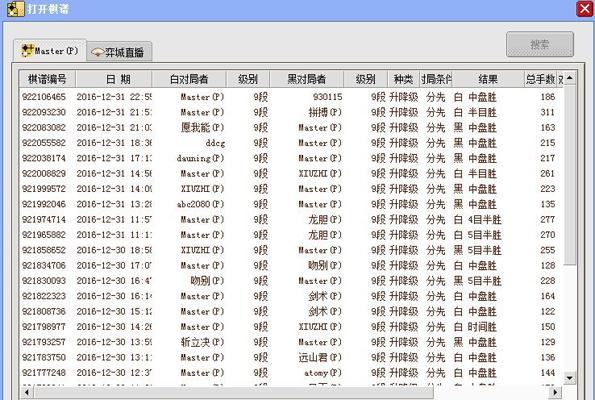
Task: Click date 2016-12-30 17:07
Action: coord(114,266)
